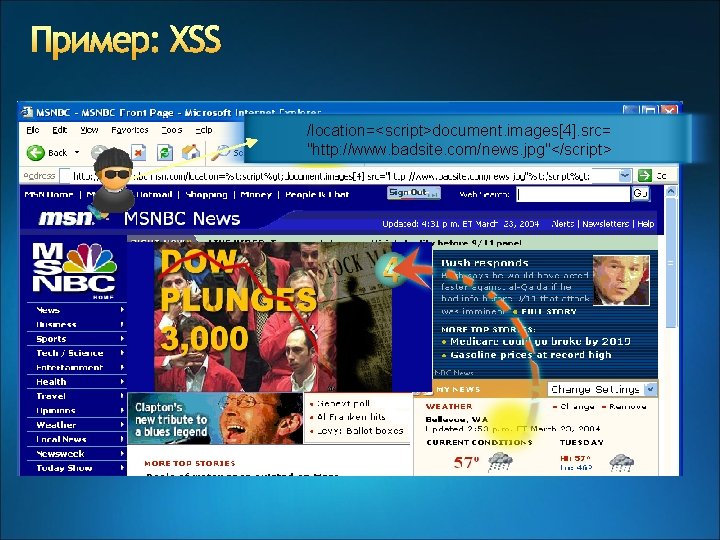Click the Web search text box
The height and width of the screenshot is (540, 720).
573,194
